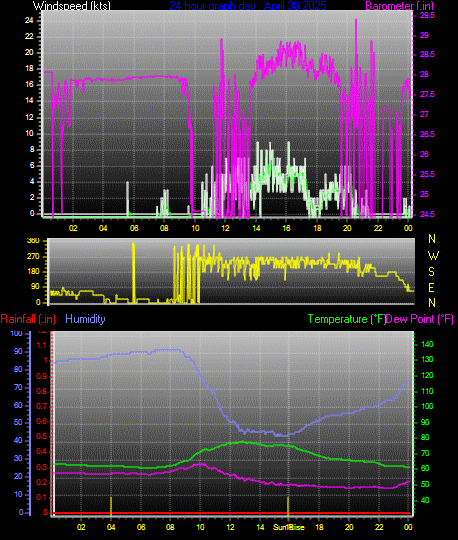Image resolution: width=458 pixels, height=540 pixels.
Task: Click the 360 degree wind direction value
Action: click(x=33, y=240)
